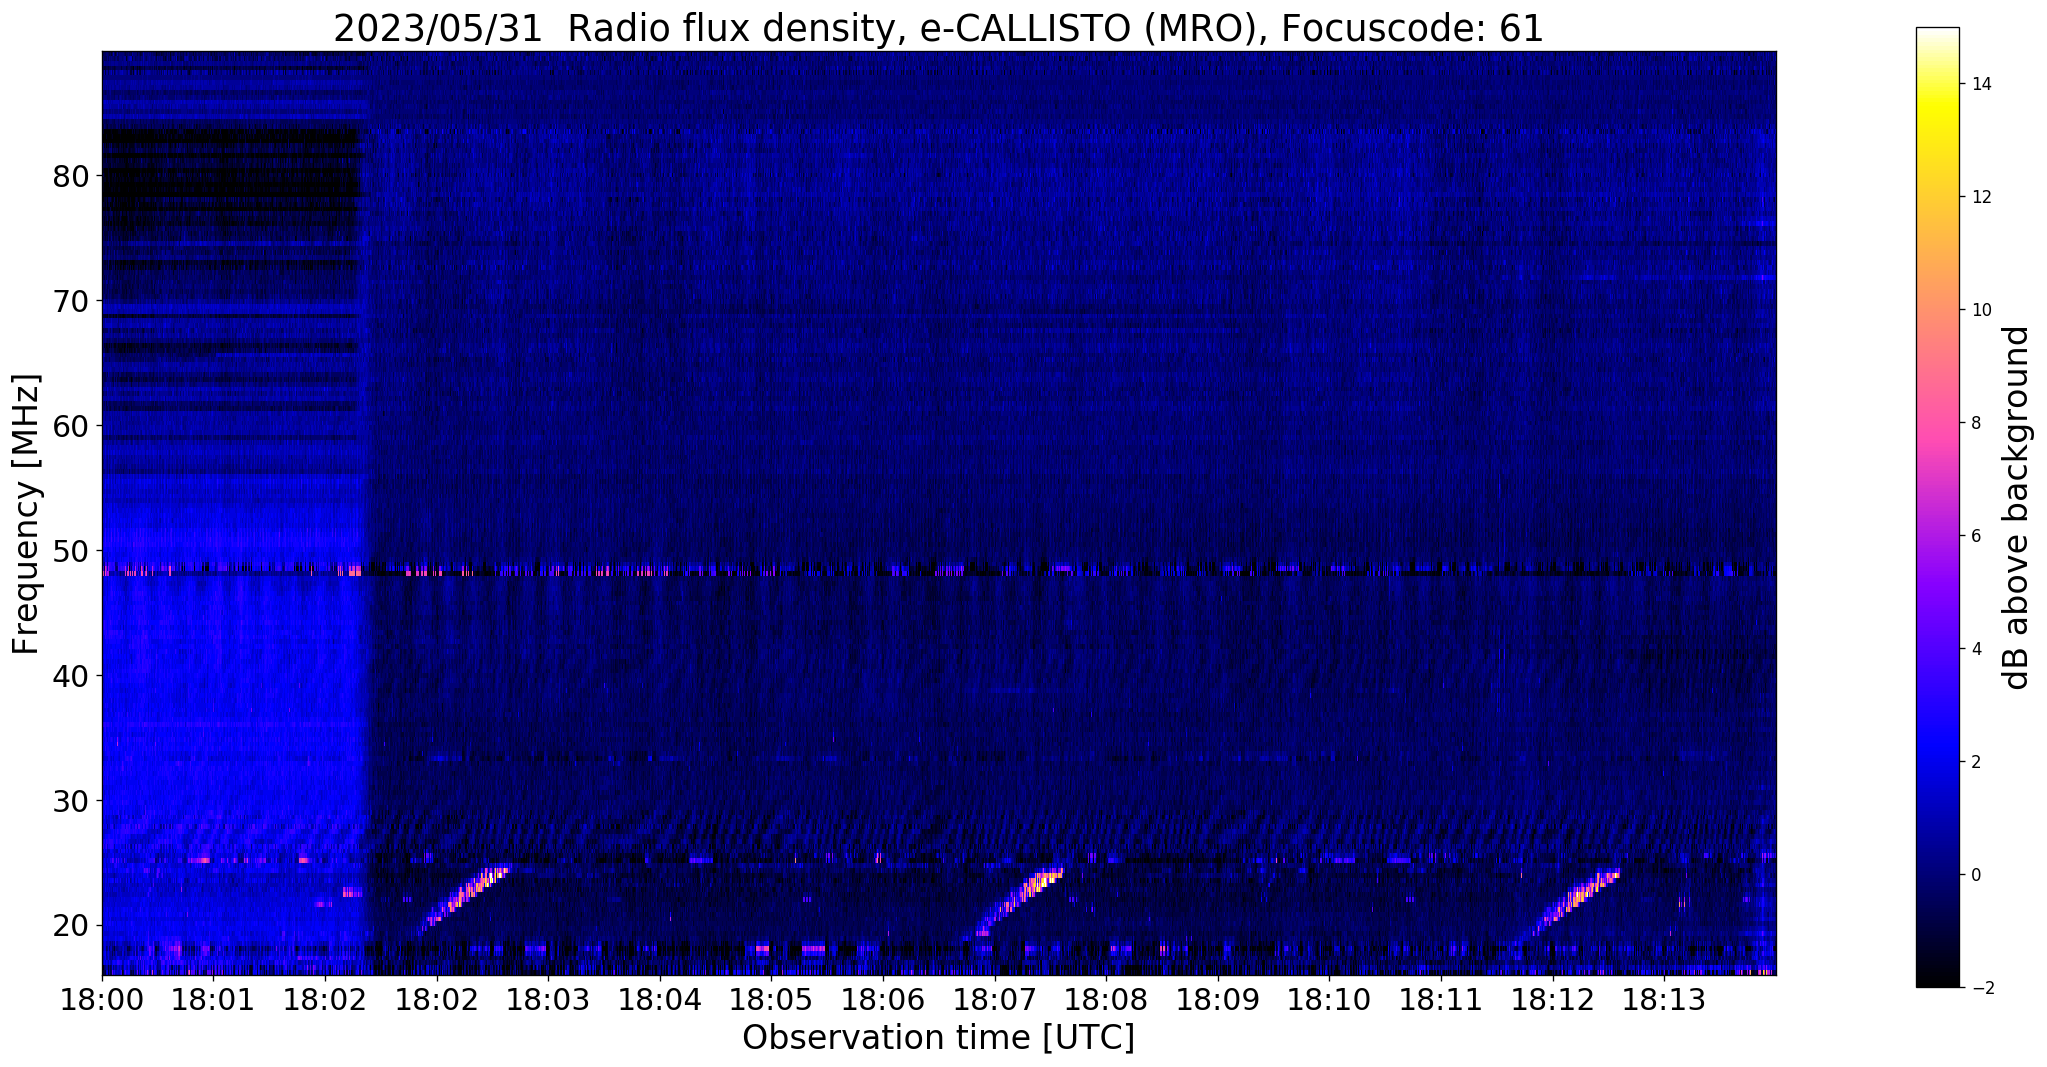Click the plot title starting with "2023/05/31"
Screen dimensions: 2047x1067
click(938, 28)
